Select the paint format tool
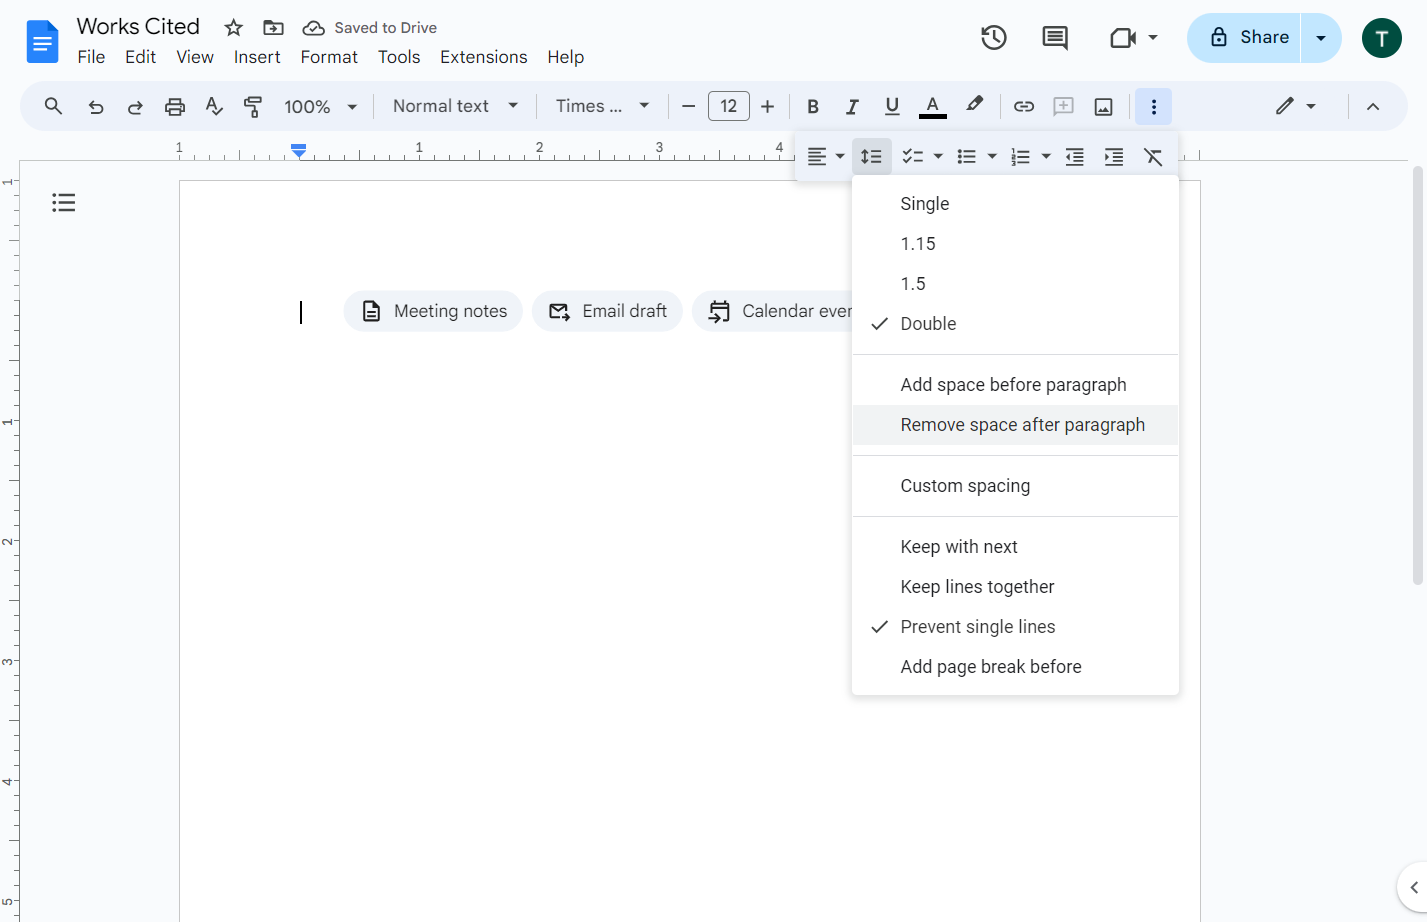 pyautogui.click(x=253, y=106)
